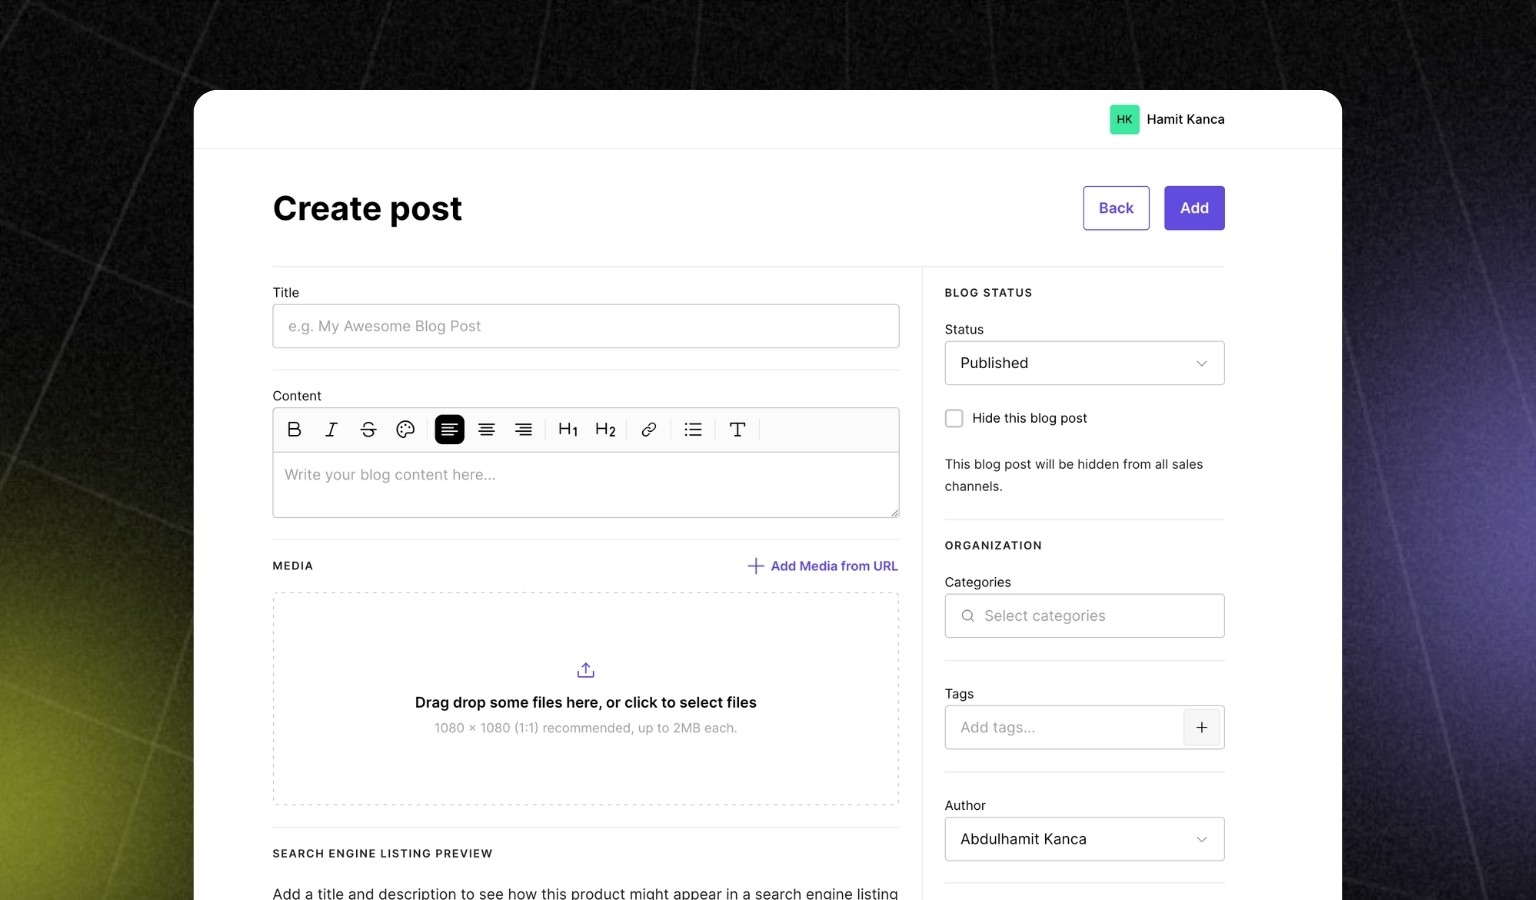Apply Heading 1 style
The image size is (1536, 900).
pos(568,430)
